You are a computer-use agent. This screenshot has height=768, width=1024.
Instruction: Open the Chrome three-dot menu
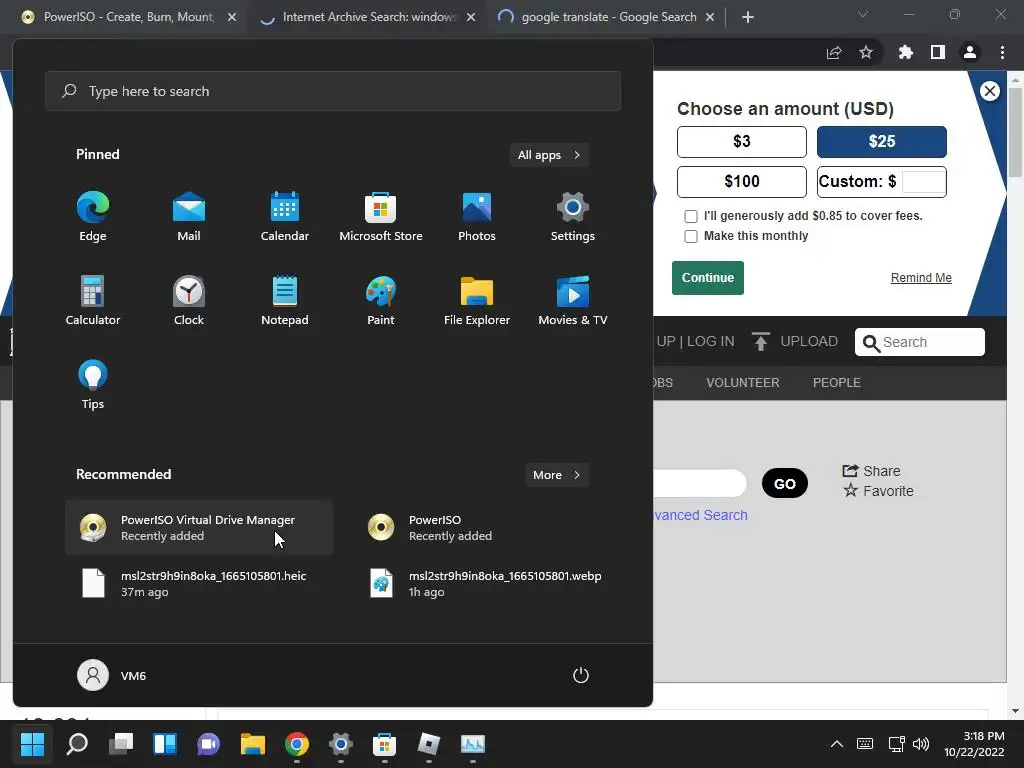[x=1002, y=52]
